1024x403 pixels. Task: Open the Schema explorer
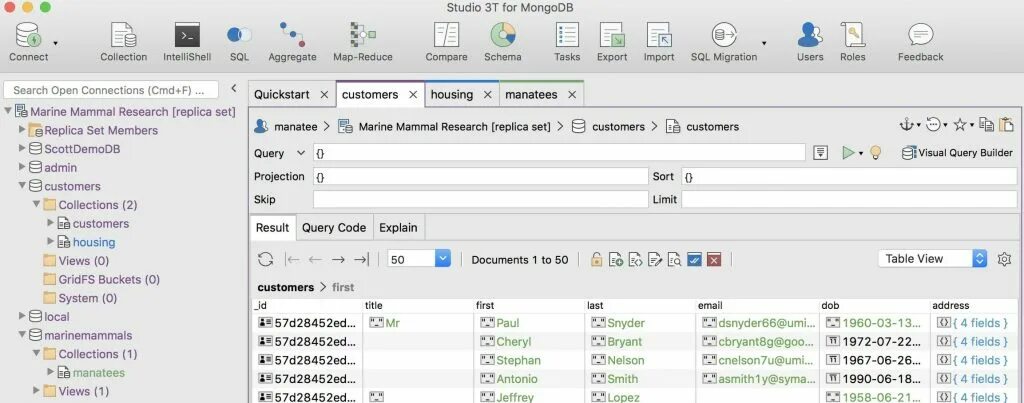pos(503,35)
